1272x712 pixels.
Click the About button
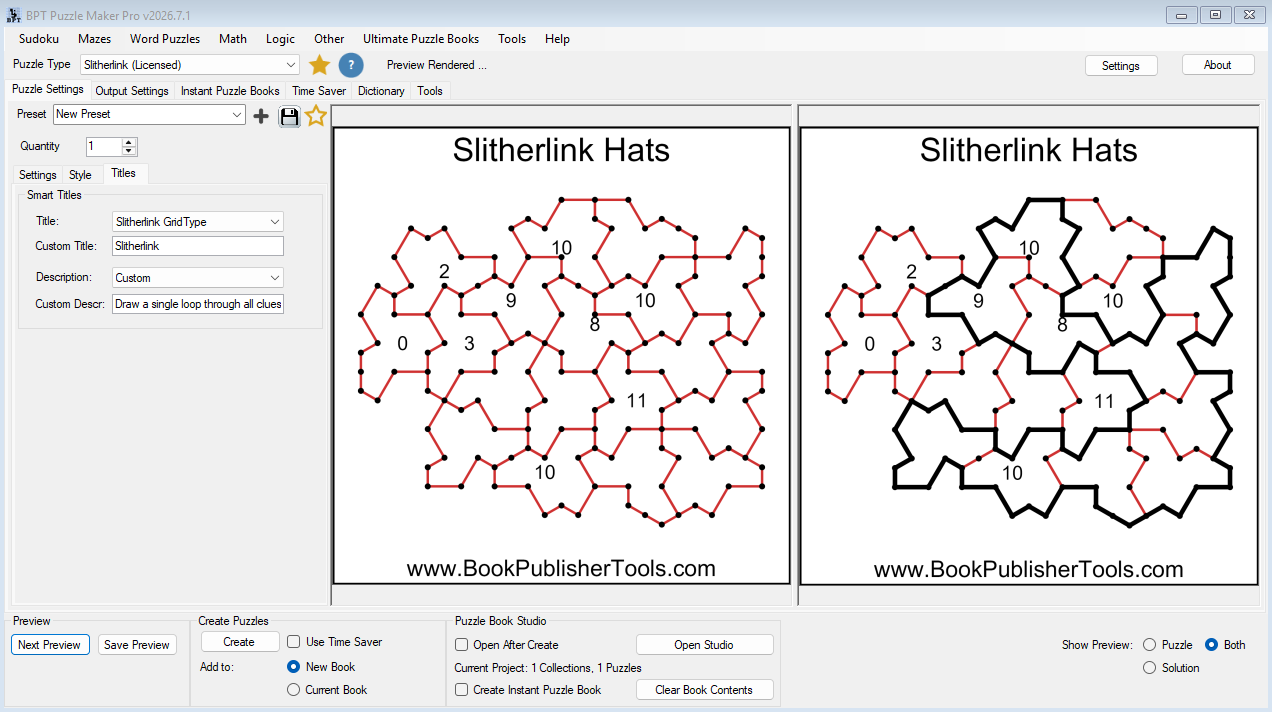[x=1218, y=64]
